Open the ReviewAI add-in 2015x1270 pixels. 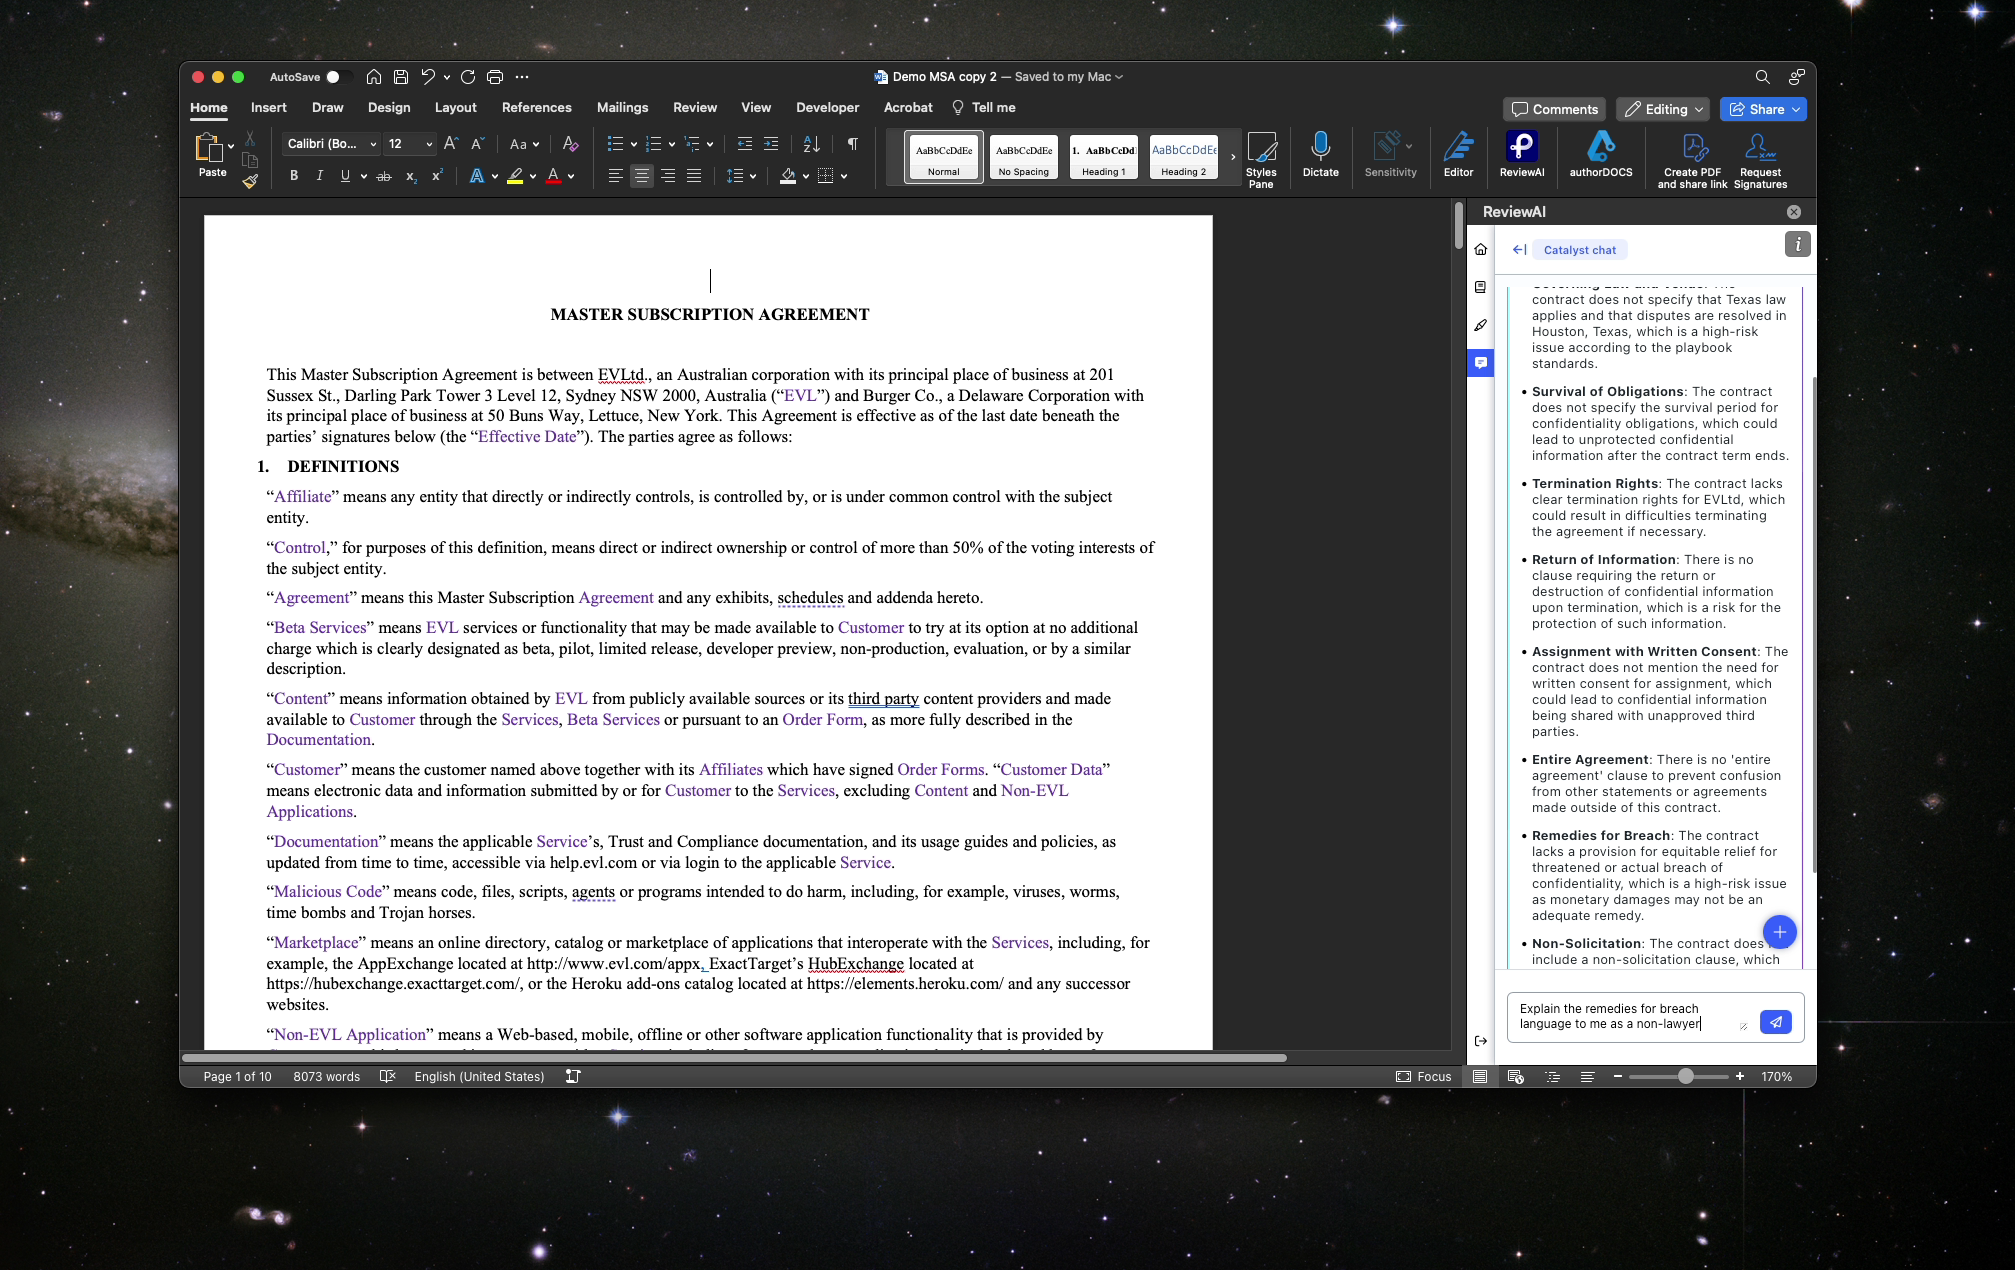[1521, 156]
